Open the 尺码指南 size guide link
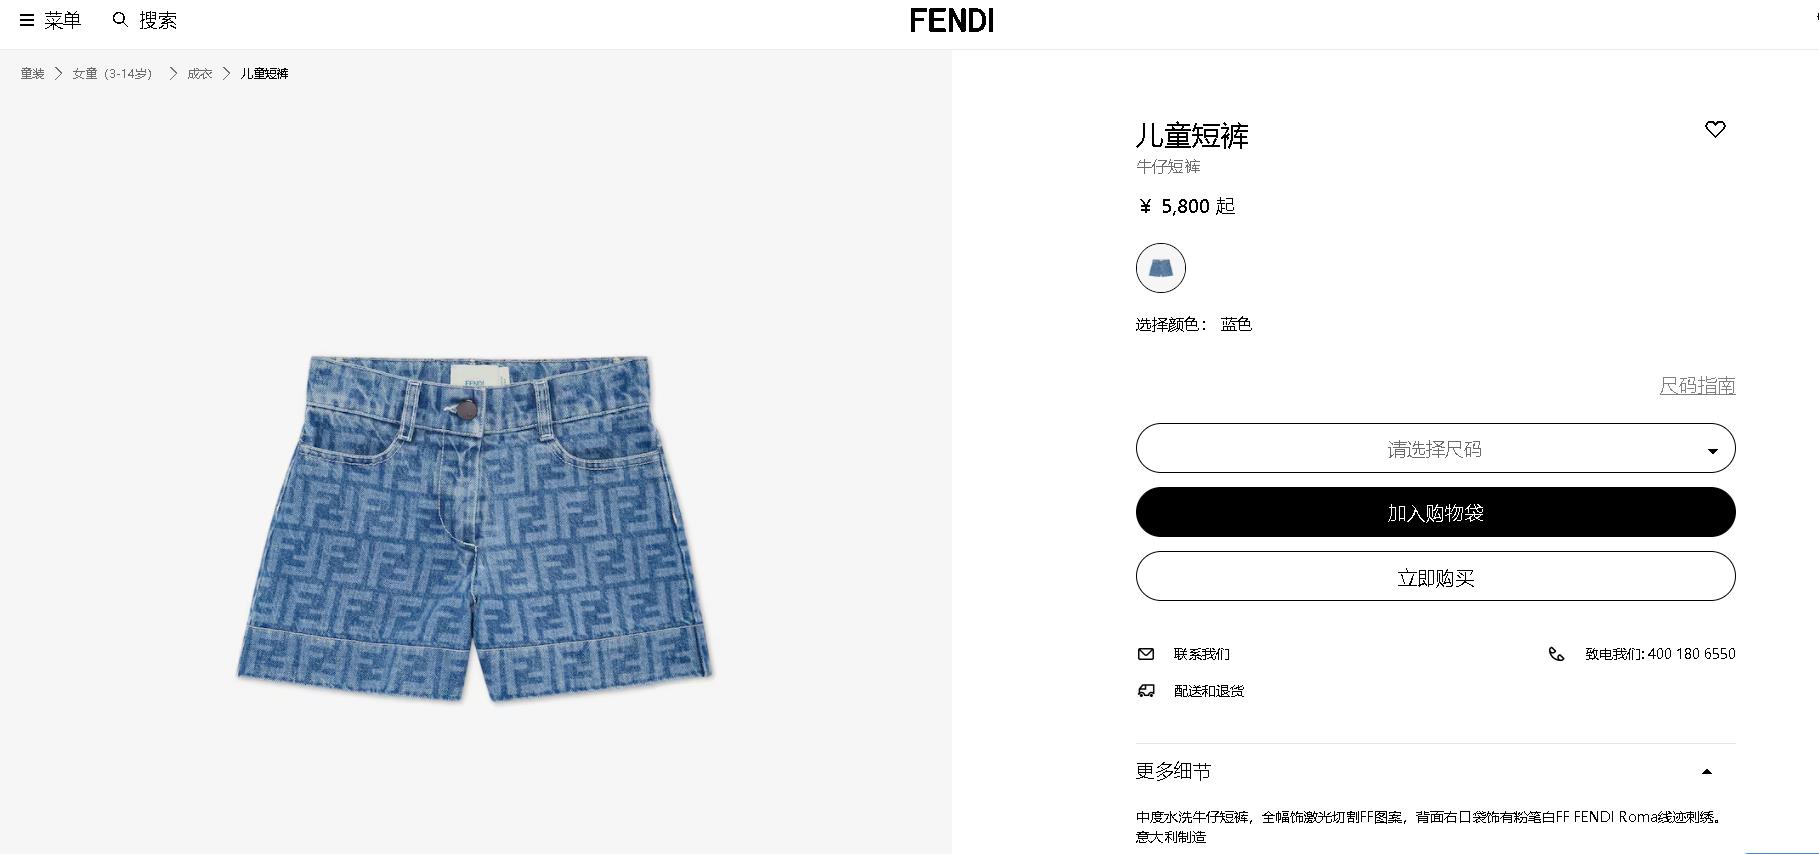Screen dimensions: 1819x854 tap(1697, 386)
